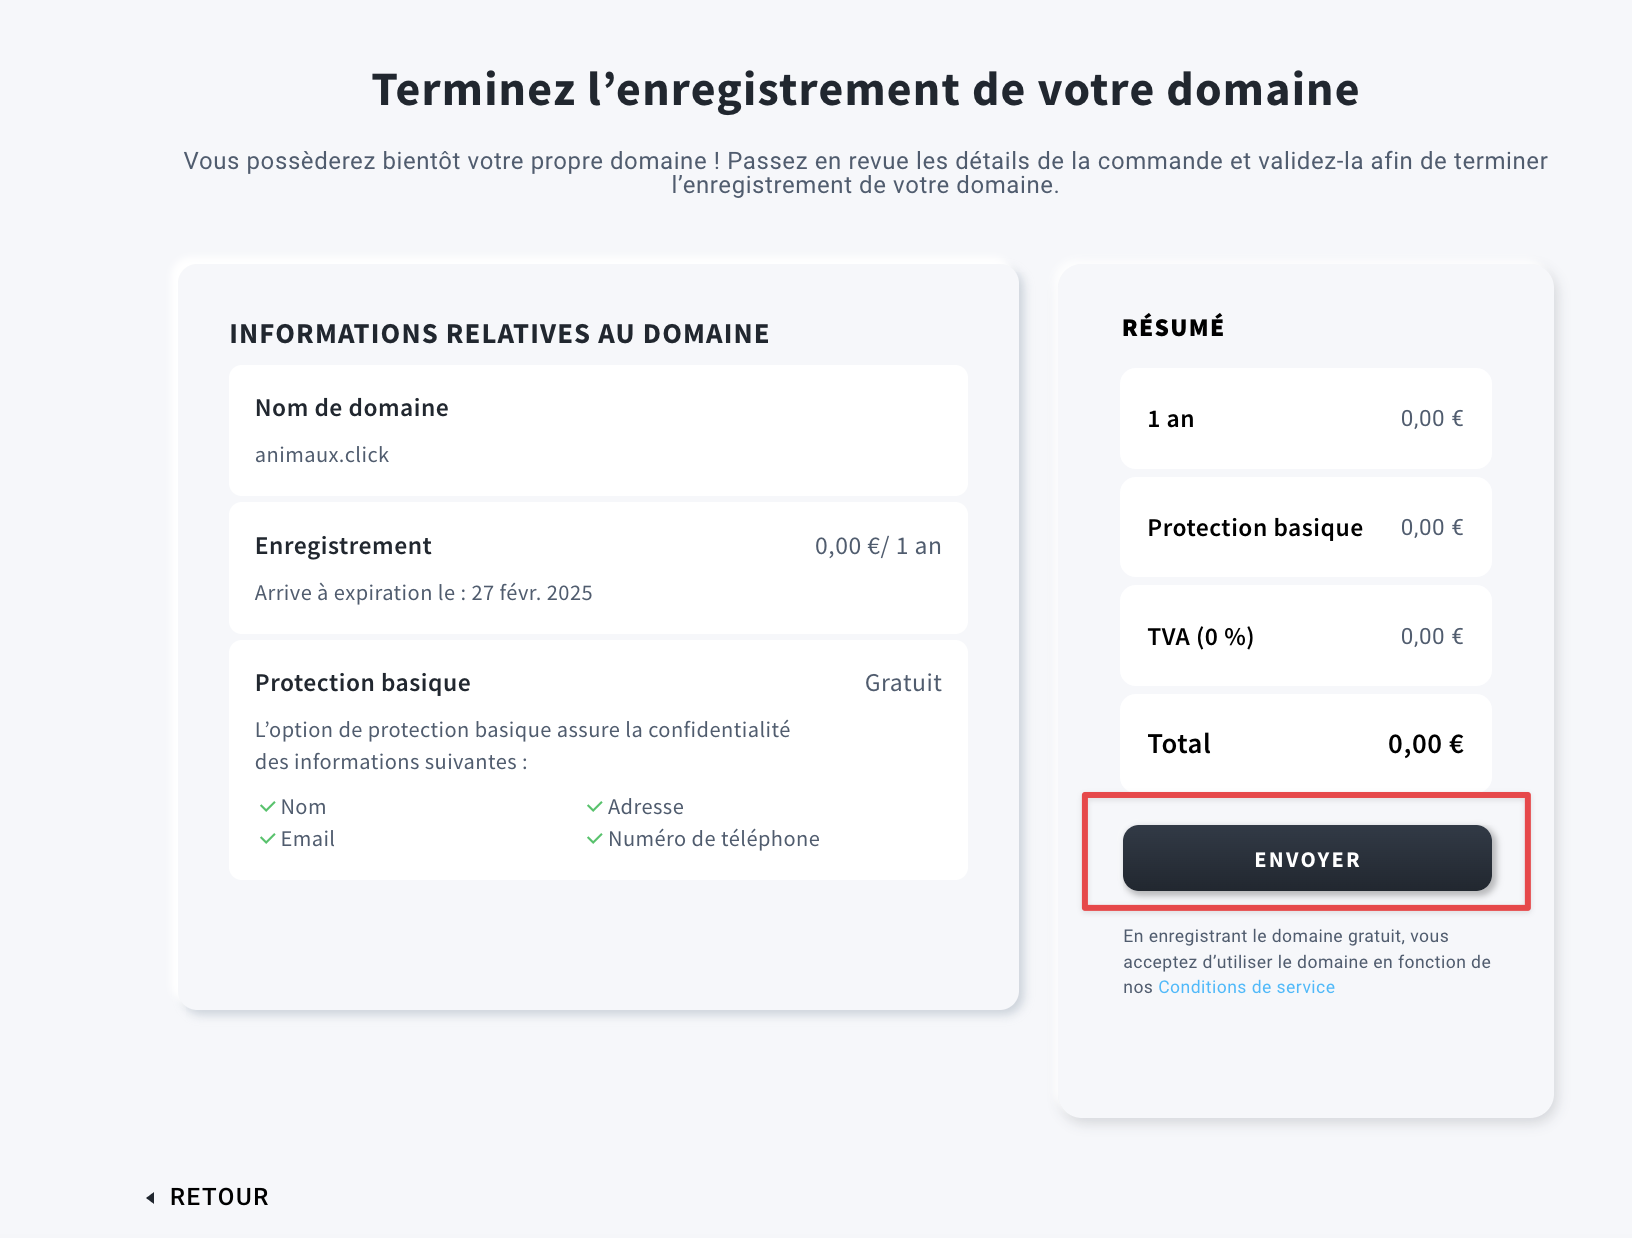Open the Conditions de service link

[1246, 987]
